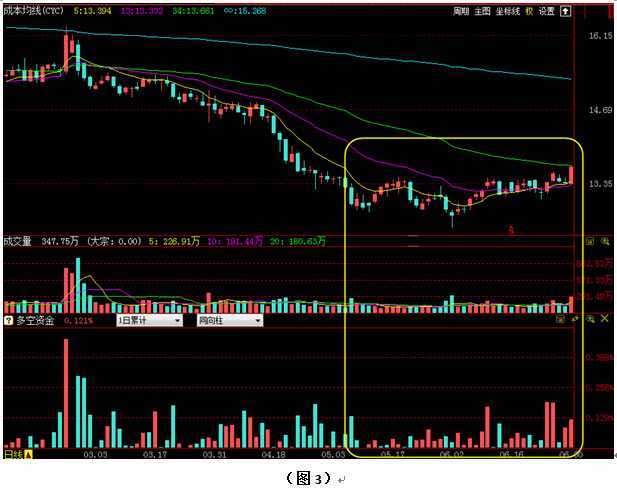This screenshot has width=617, height=499.
Task: Select the 日线 daily period tab
Action: [x=13, y=454]
